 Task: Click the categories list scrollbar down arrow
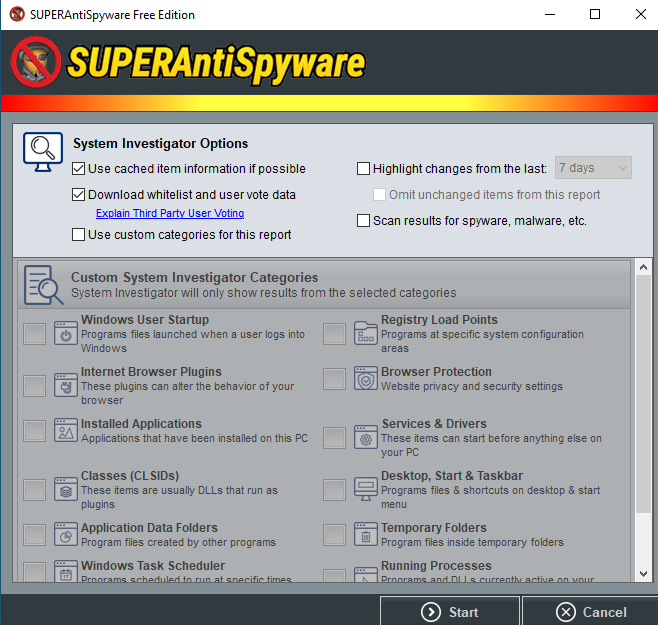point(643,573)
